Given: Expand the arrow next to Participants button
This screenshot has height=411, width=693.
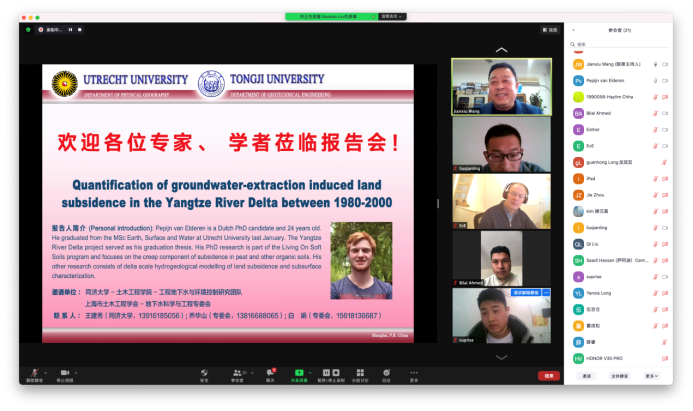Looking at the screenshot, I should [252, 373].
